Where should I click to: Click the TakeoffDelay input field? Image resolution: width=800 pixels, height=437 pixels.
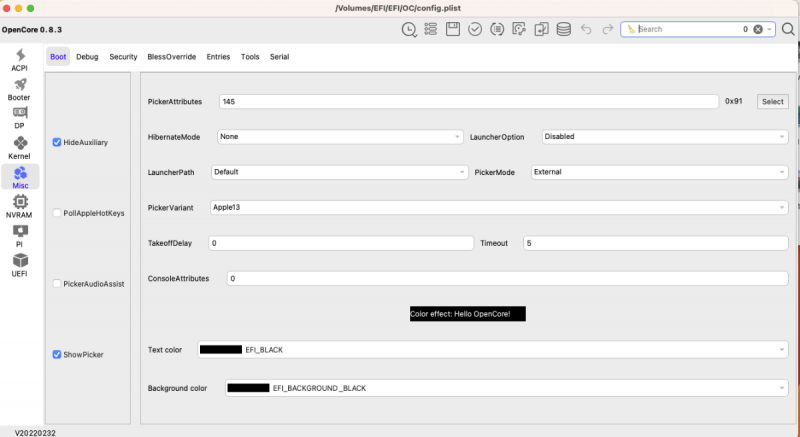point(341,243)
